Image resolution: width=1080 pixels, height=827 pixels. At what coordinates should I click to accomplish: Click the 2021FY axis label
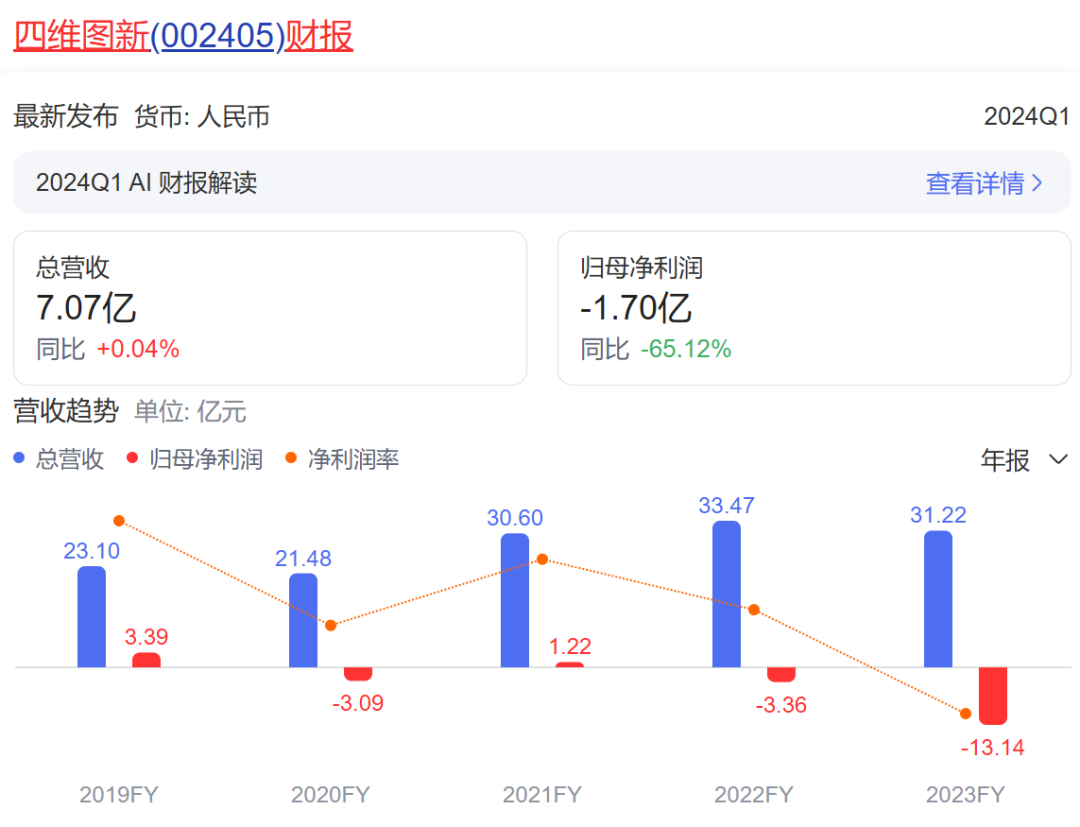pyautogui.click(x=542, y=795)
